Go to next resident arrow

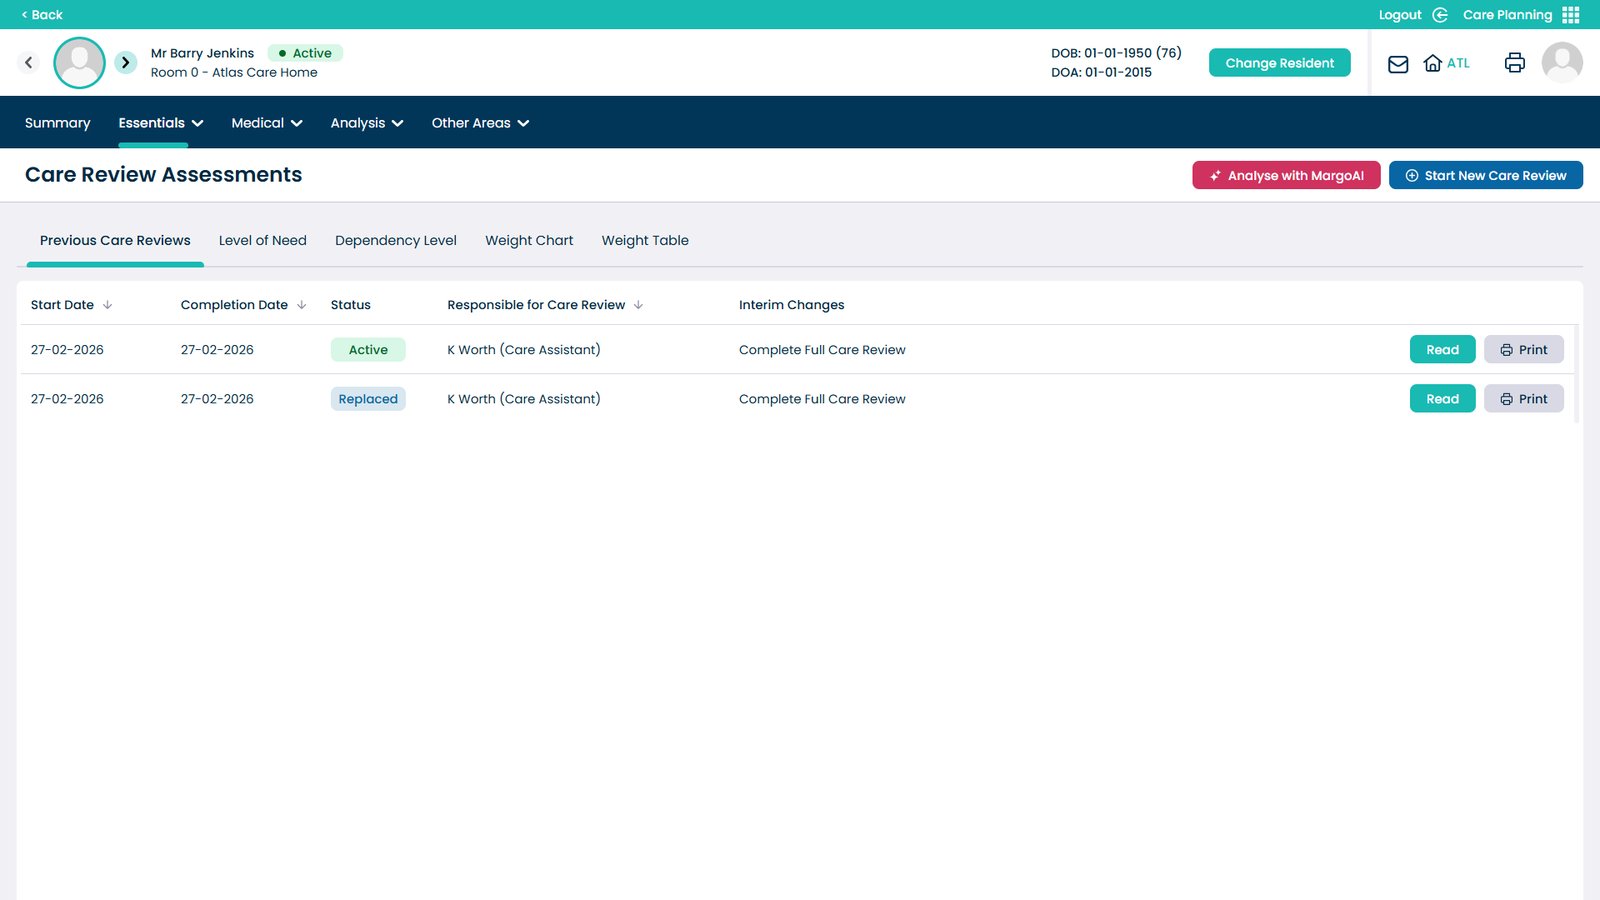(125, 63)
